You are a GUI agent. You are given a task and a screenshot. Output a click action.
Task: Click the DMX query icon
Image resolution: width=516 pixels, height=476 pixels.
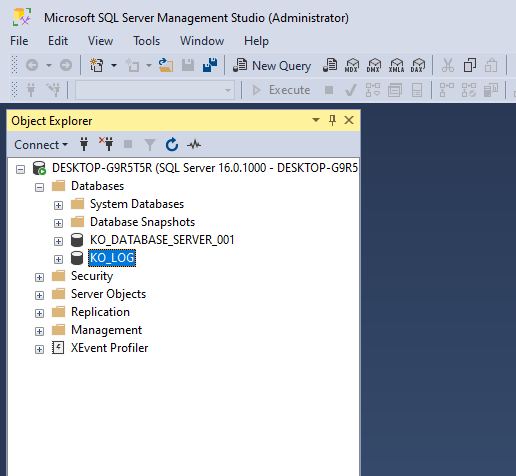click(374, 65)
